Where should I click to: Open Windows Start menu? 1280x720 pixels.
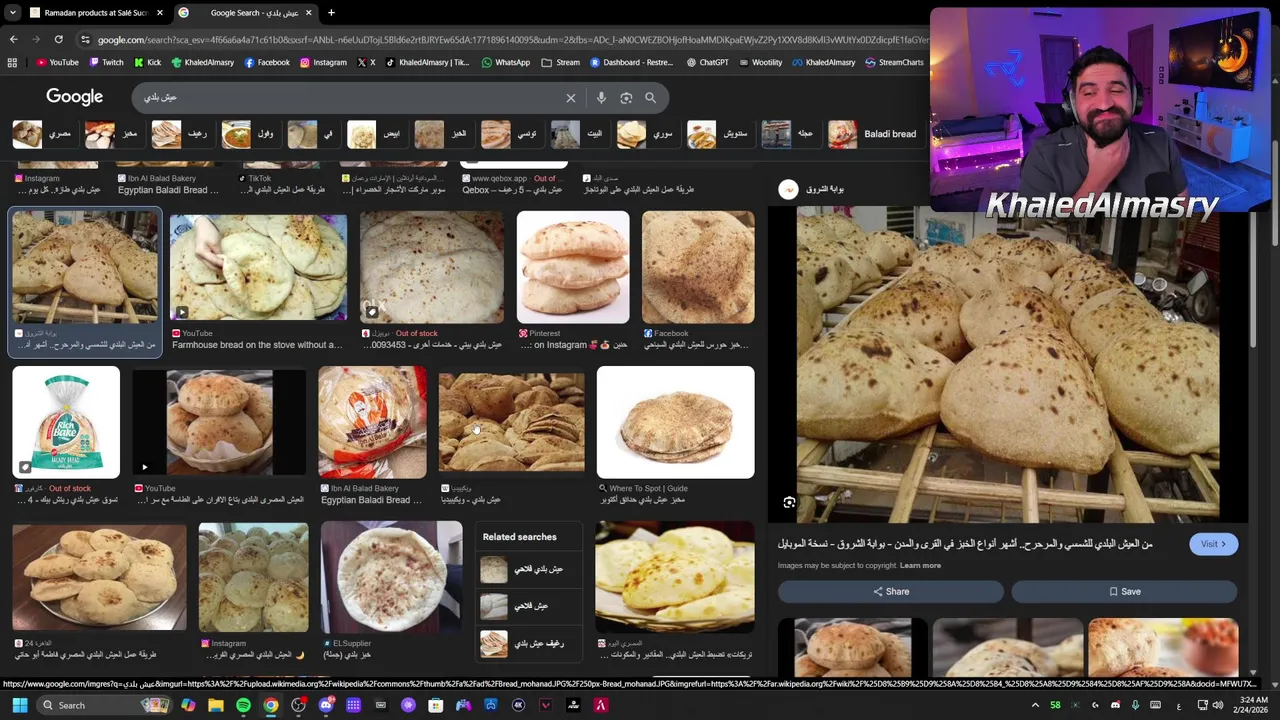click(19, 705)
